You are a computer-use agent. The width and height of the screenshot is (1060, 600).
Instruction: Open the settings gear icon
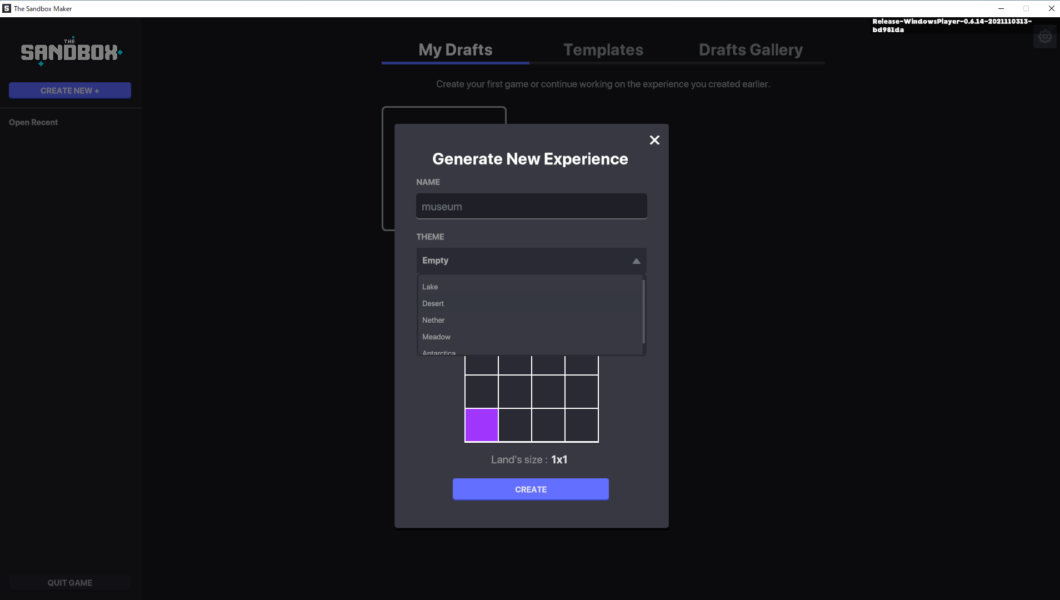(x=1045, y=37)
